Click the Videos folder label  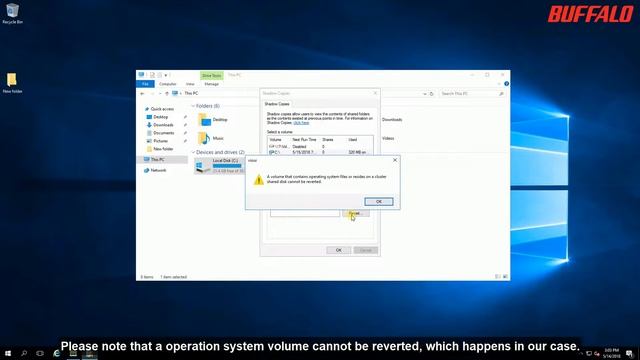tap(388, 138)
